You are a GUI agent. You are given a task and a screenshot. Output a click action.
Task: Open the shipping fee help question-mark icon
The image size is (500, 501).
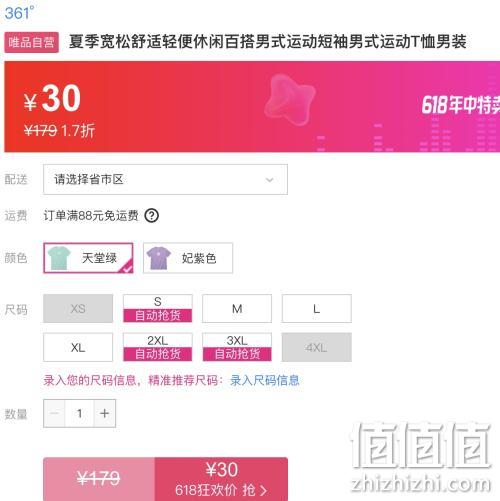tap(152, 216)
